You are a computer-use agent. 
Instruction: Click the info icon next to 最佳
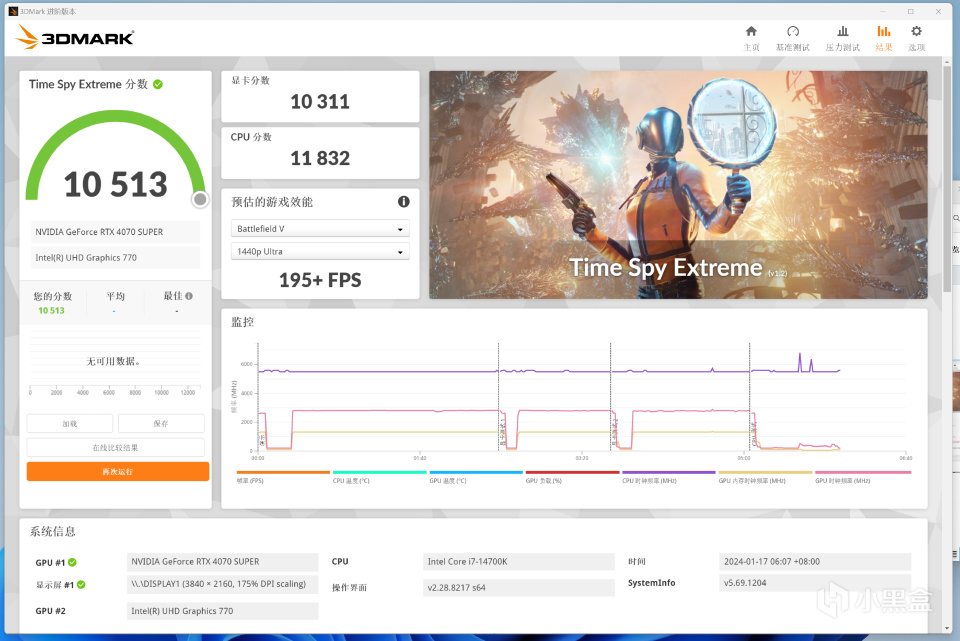pyautogui.click(x=189, y=296)
